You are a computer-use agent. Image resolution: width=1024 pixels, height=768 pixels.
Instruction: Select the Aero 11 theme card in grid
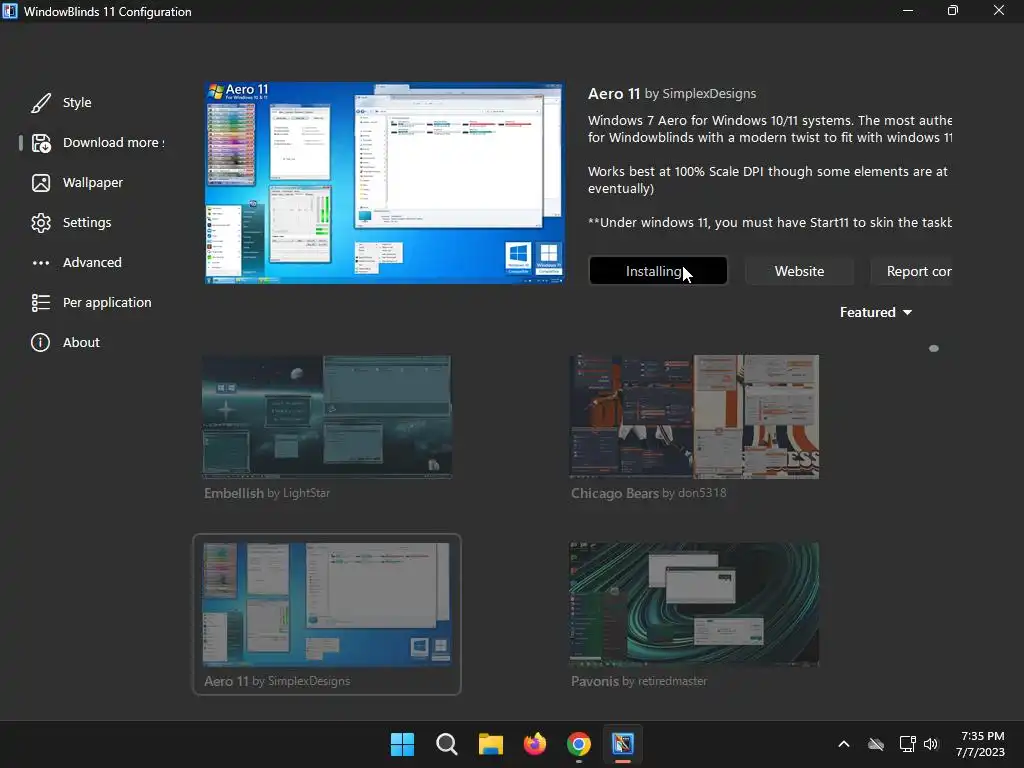click(x=327, y=614)
